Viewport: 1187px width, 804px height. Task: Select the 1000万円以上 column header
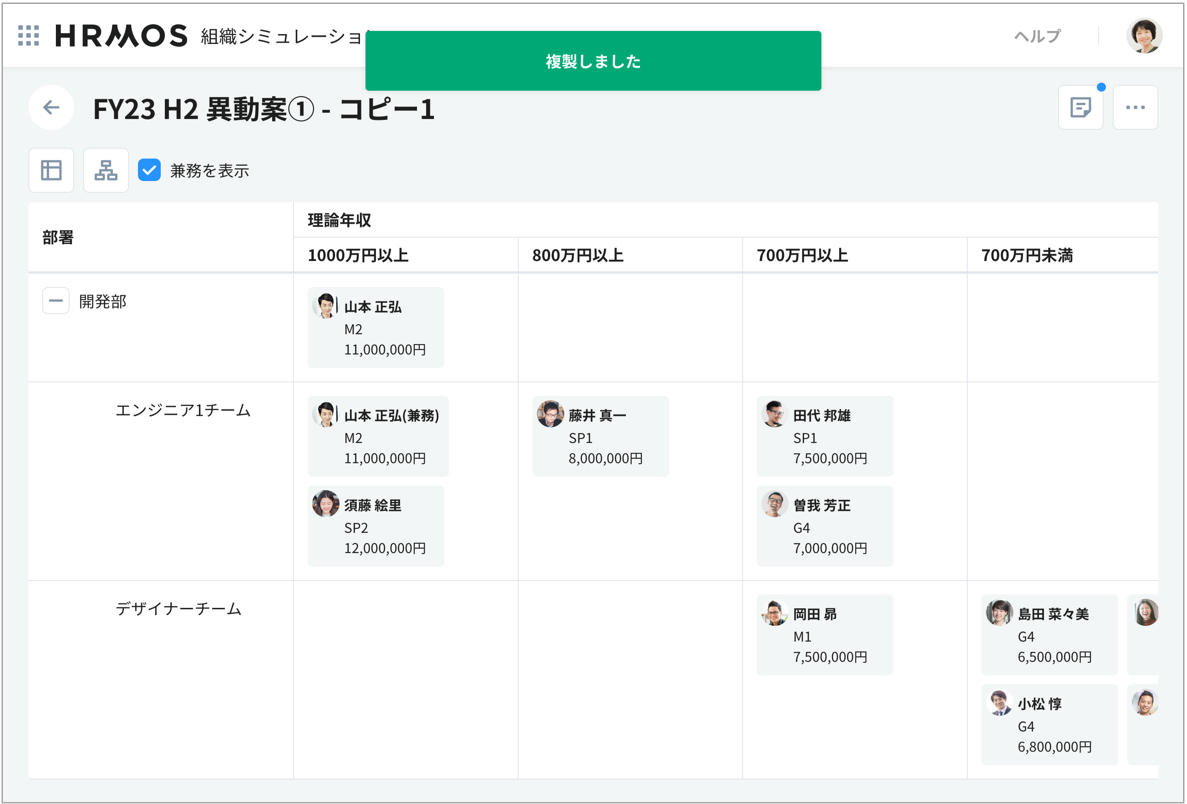pyautogui.click(x=358, y=256)
